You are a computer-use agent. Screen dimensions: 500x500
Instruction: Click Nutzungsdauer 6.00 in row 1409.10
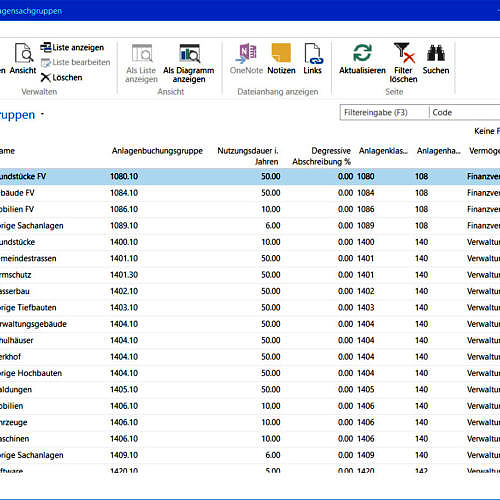tap(273, 455)
